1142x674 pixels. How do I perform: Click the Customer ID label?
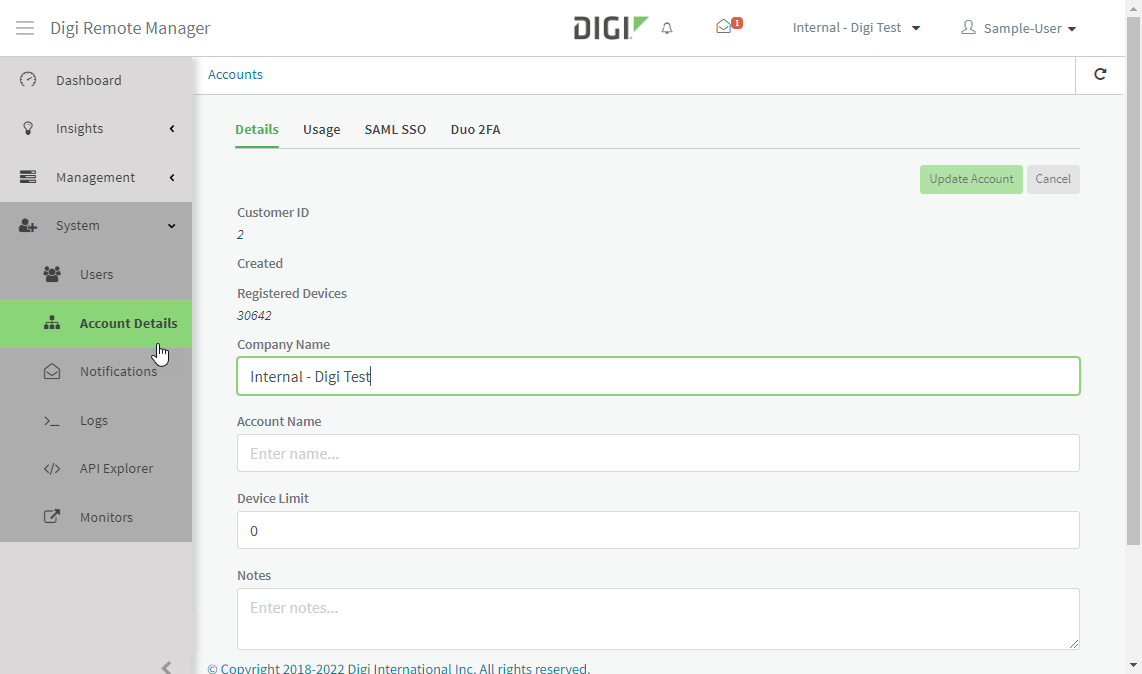pos(273,212)
